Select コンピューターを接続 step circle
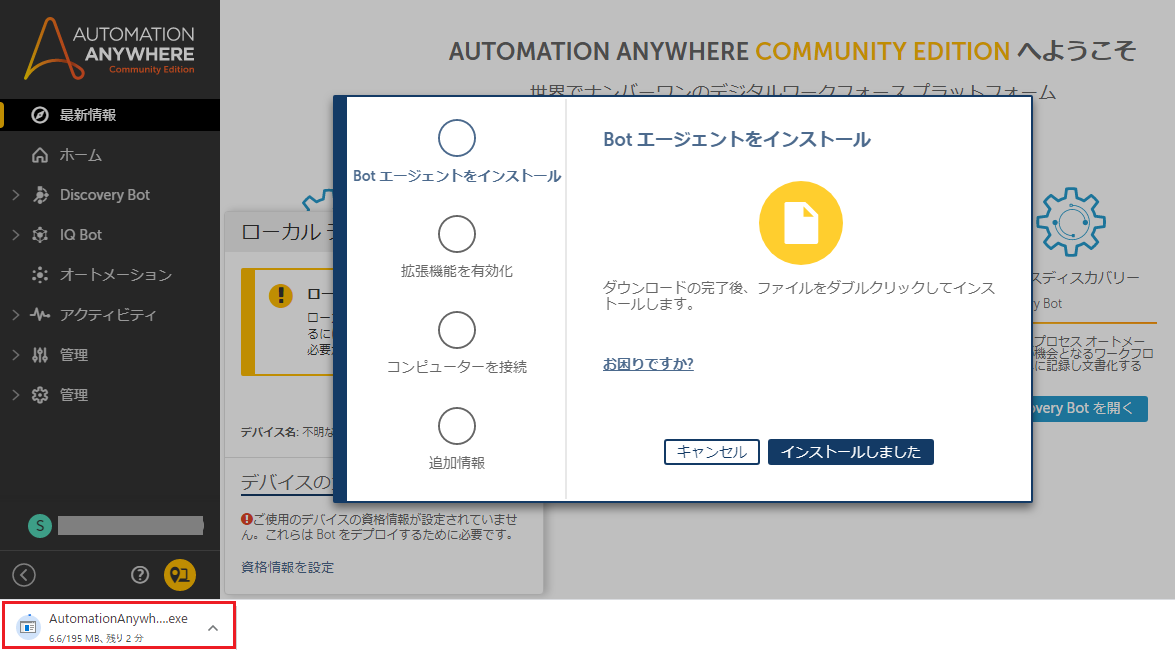Screen dimensions: 1175x650 [456, 330]
